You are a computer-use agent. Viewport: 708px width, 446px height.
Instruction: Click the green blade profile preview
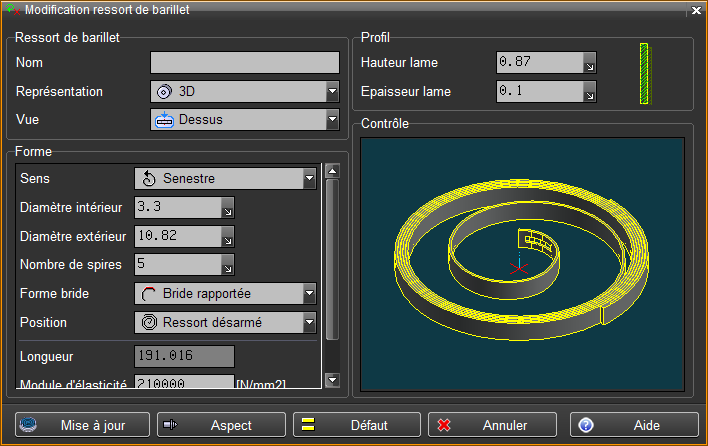point(645,74)
